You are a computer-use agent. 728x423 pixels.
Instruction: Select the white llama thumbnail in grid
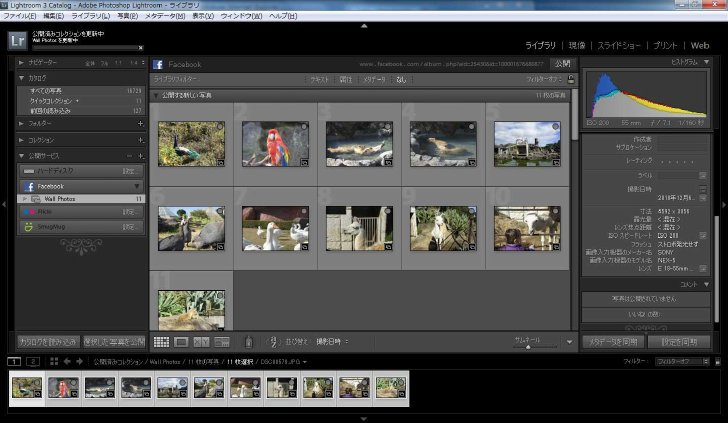[443, 228]
